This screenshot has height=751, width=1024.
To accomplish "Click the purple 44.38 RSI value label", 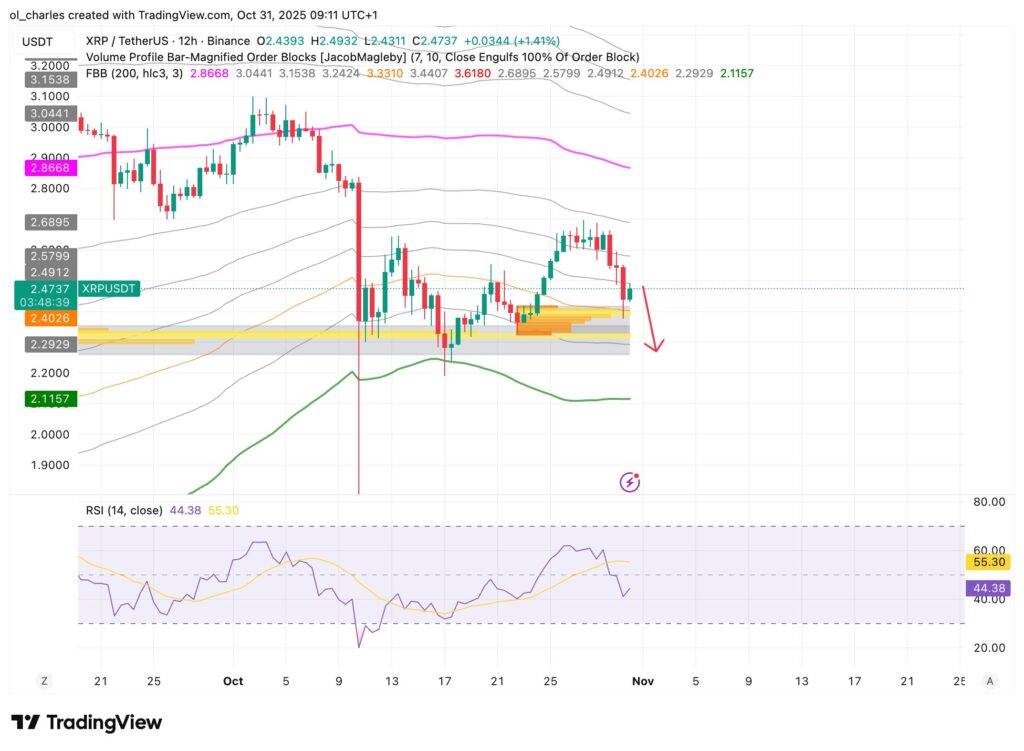I will (x=988, y=589).
